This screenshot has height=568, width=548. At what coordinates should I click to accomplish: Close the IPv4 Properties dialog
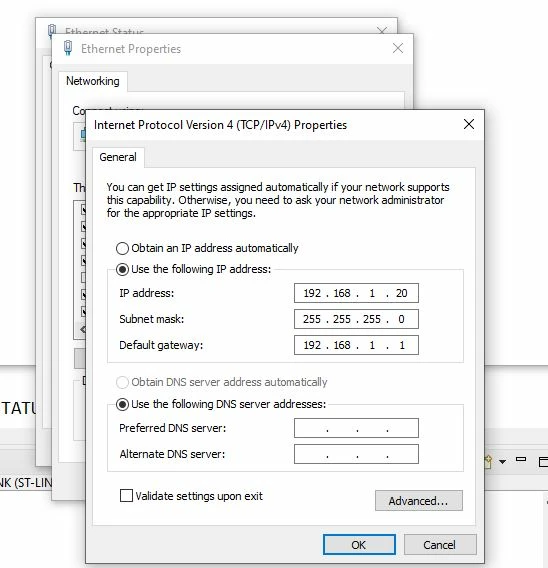(x=469, y=124)
